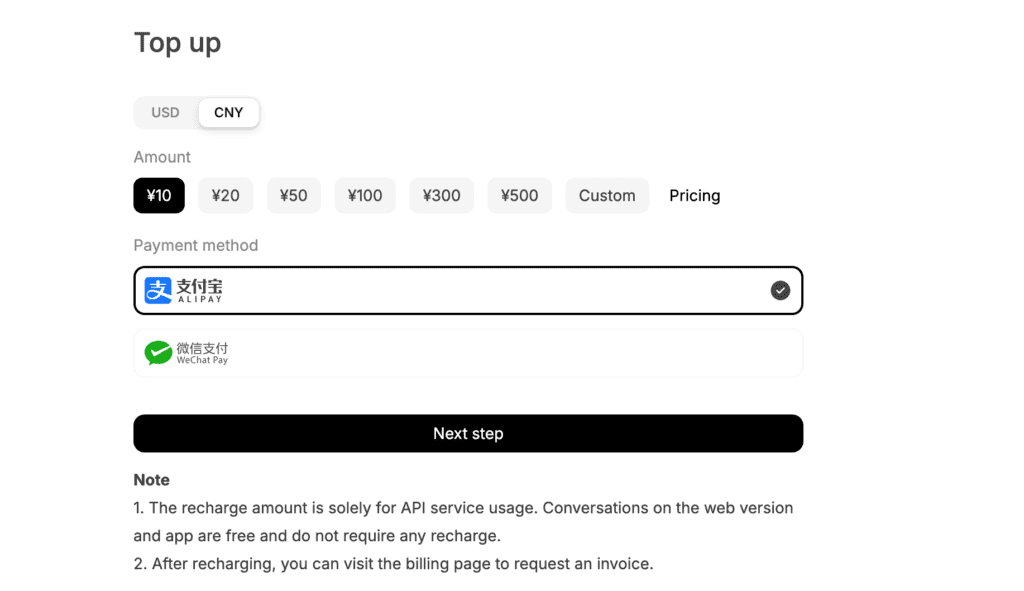Click the green WeChat Pay logo icon

point(158,353)
